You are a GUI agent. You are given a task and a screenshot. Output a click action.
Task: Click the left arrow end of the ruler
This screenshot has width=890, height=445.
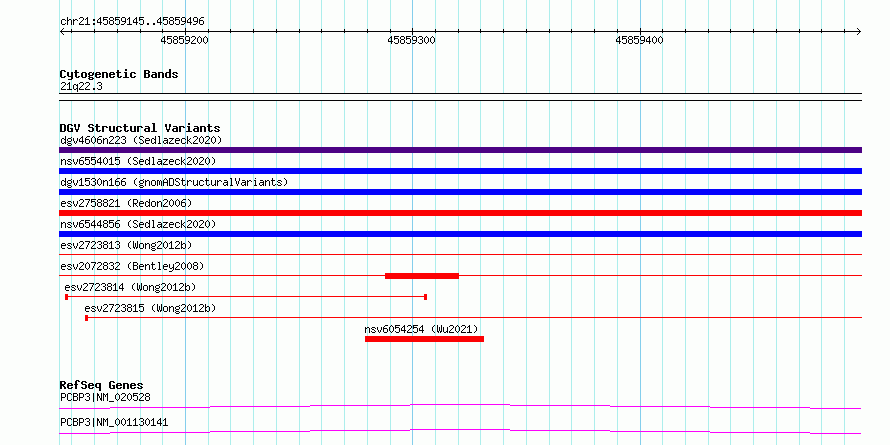62,31
